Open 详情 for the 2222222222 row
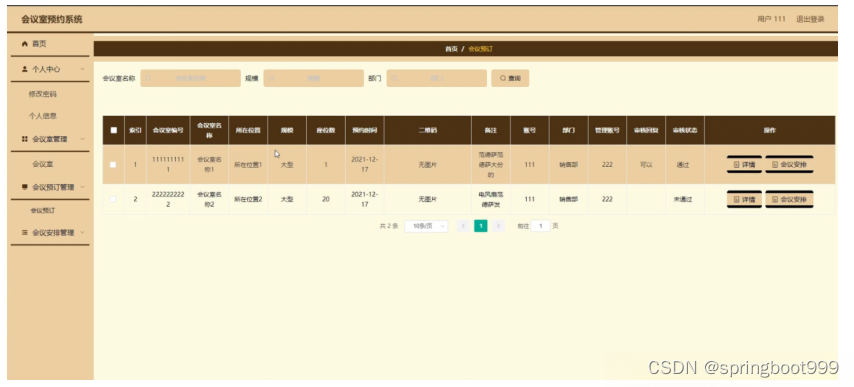This screenshot has width=854, height=387. tap(744, 199)
